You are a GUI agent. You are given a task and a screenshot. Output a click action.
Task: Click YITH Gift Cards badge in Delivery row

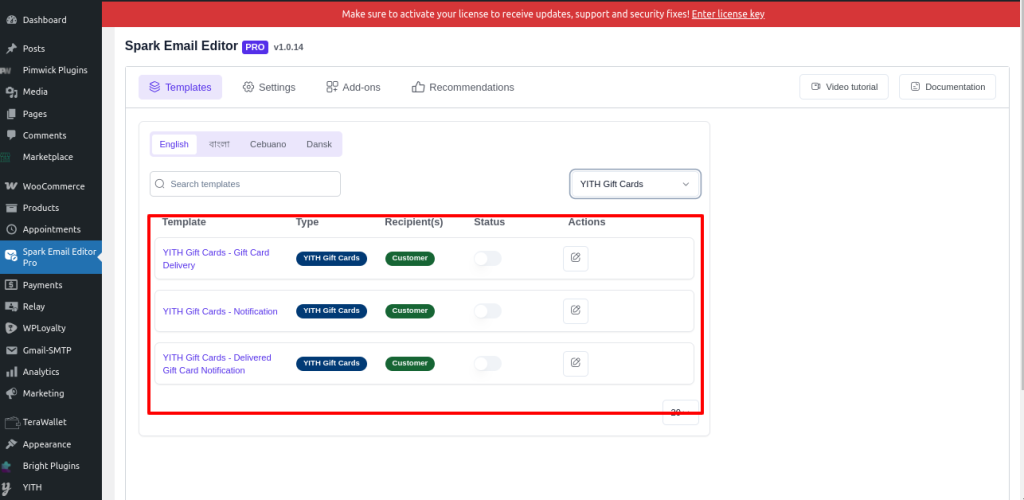[x=332, y=258]
